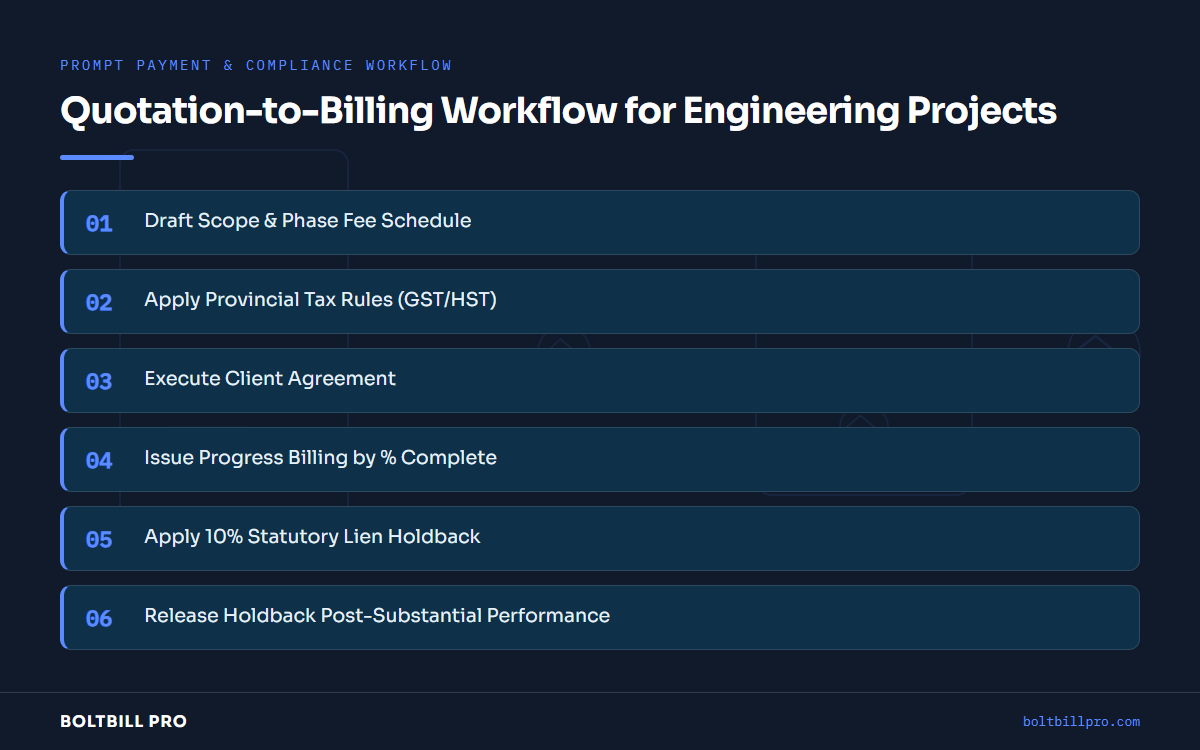Click the number 02 badge

click(99, 302)
